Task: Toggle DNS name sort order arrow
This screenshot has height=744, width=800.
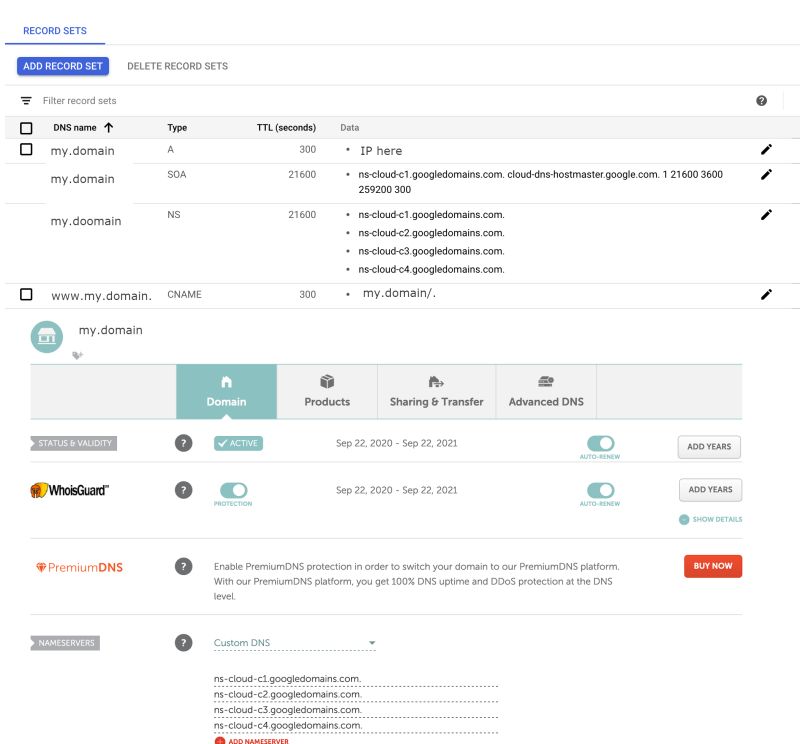Action: point(109,127)
